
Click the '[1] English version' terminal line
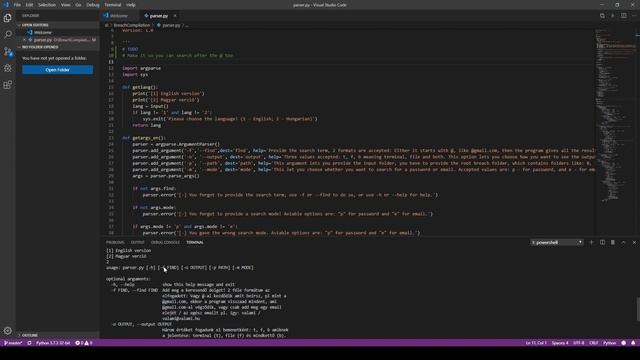pyautogui.click(x=128, y=251)
